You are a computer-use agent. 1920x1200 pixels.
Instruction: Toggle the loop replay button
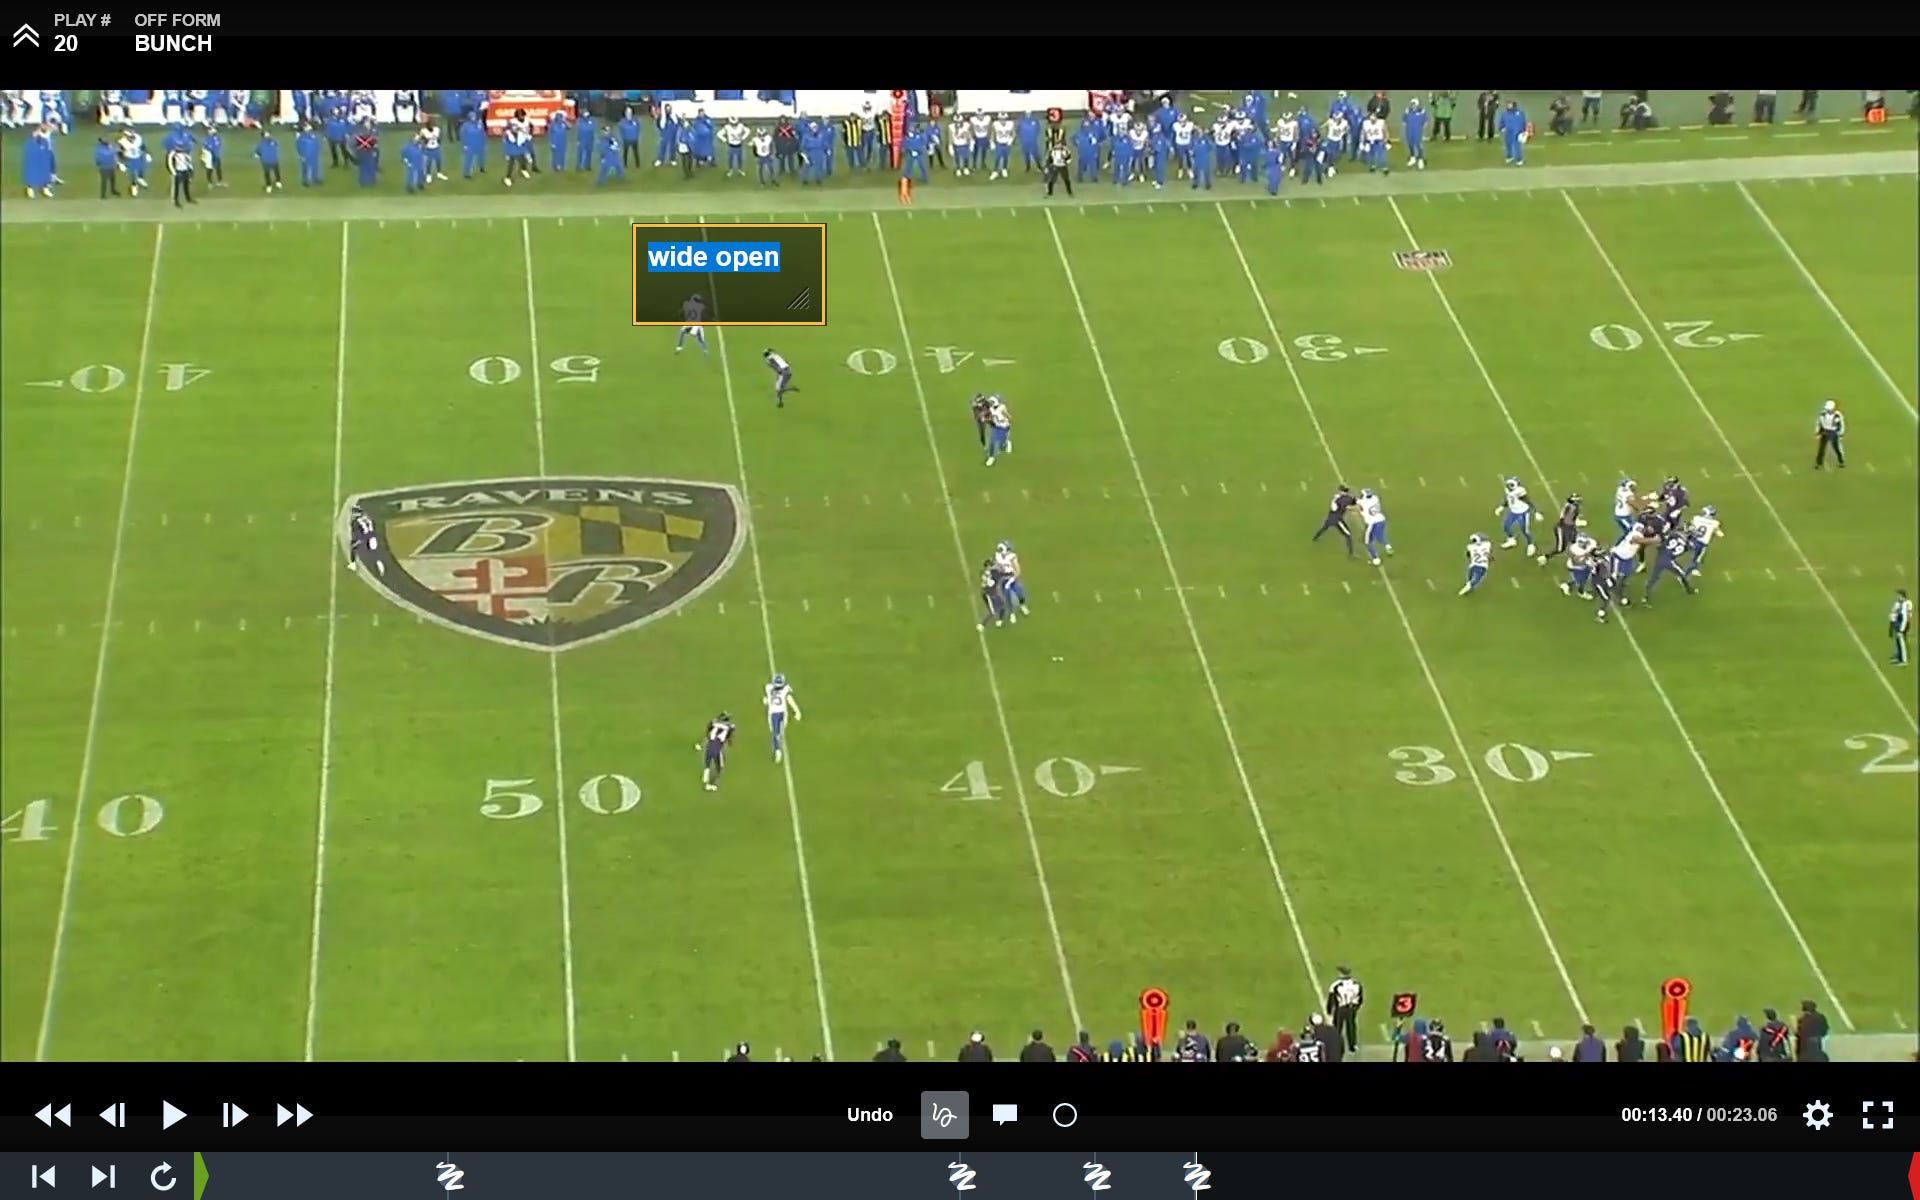[x=163, y=1177]
